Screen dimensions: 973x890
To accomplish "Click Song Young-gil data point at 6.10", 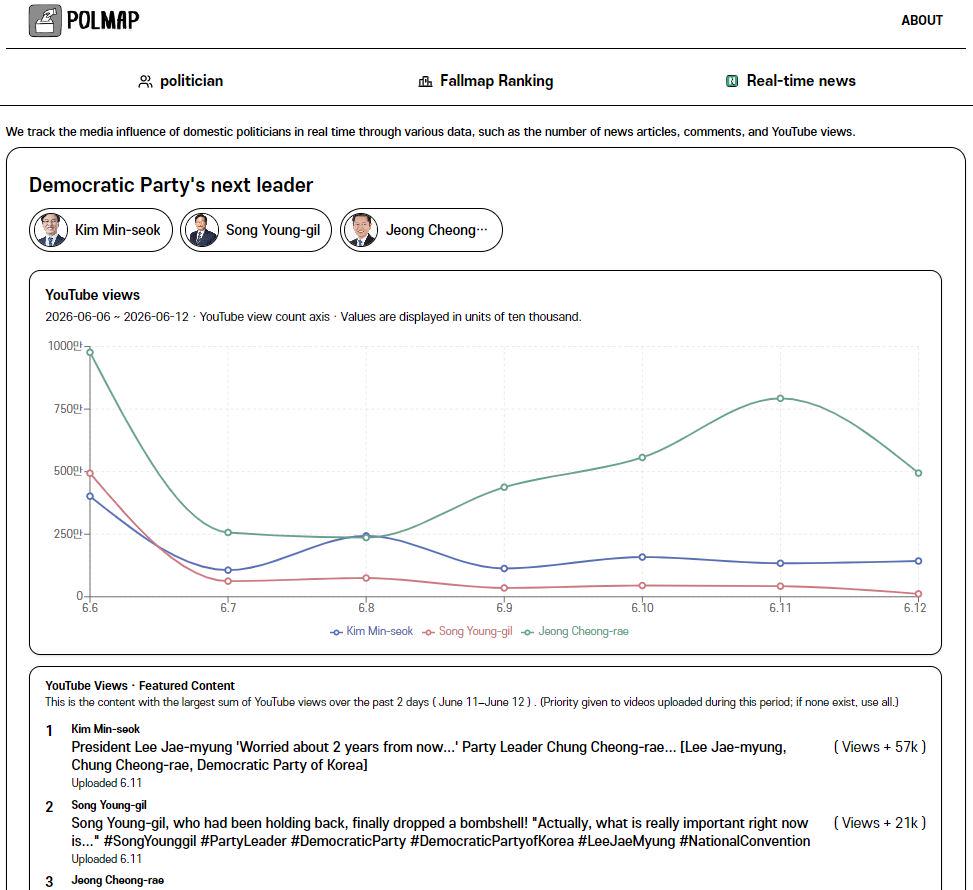I will click(x=642, y=586).
